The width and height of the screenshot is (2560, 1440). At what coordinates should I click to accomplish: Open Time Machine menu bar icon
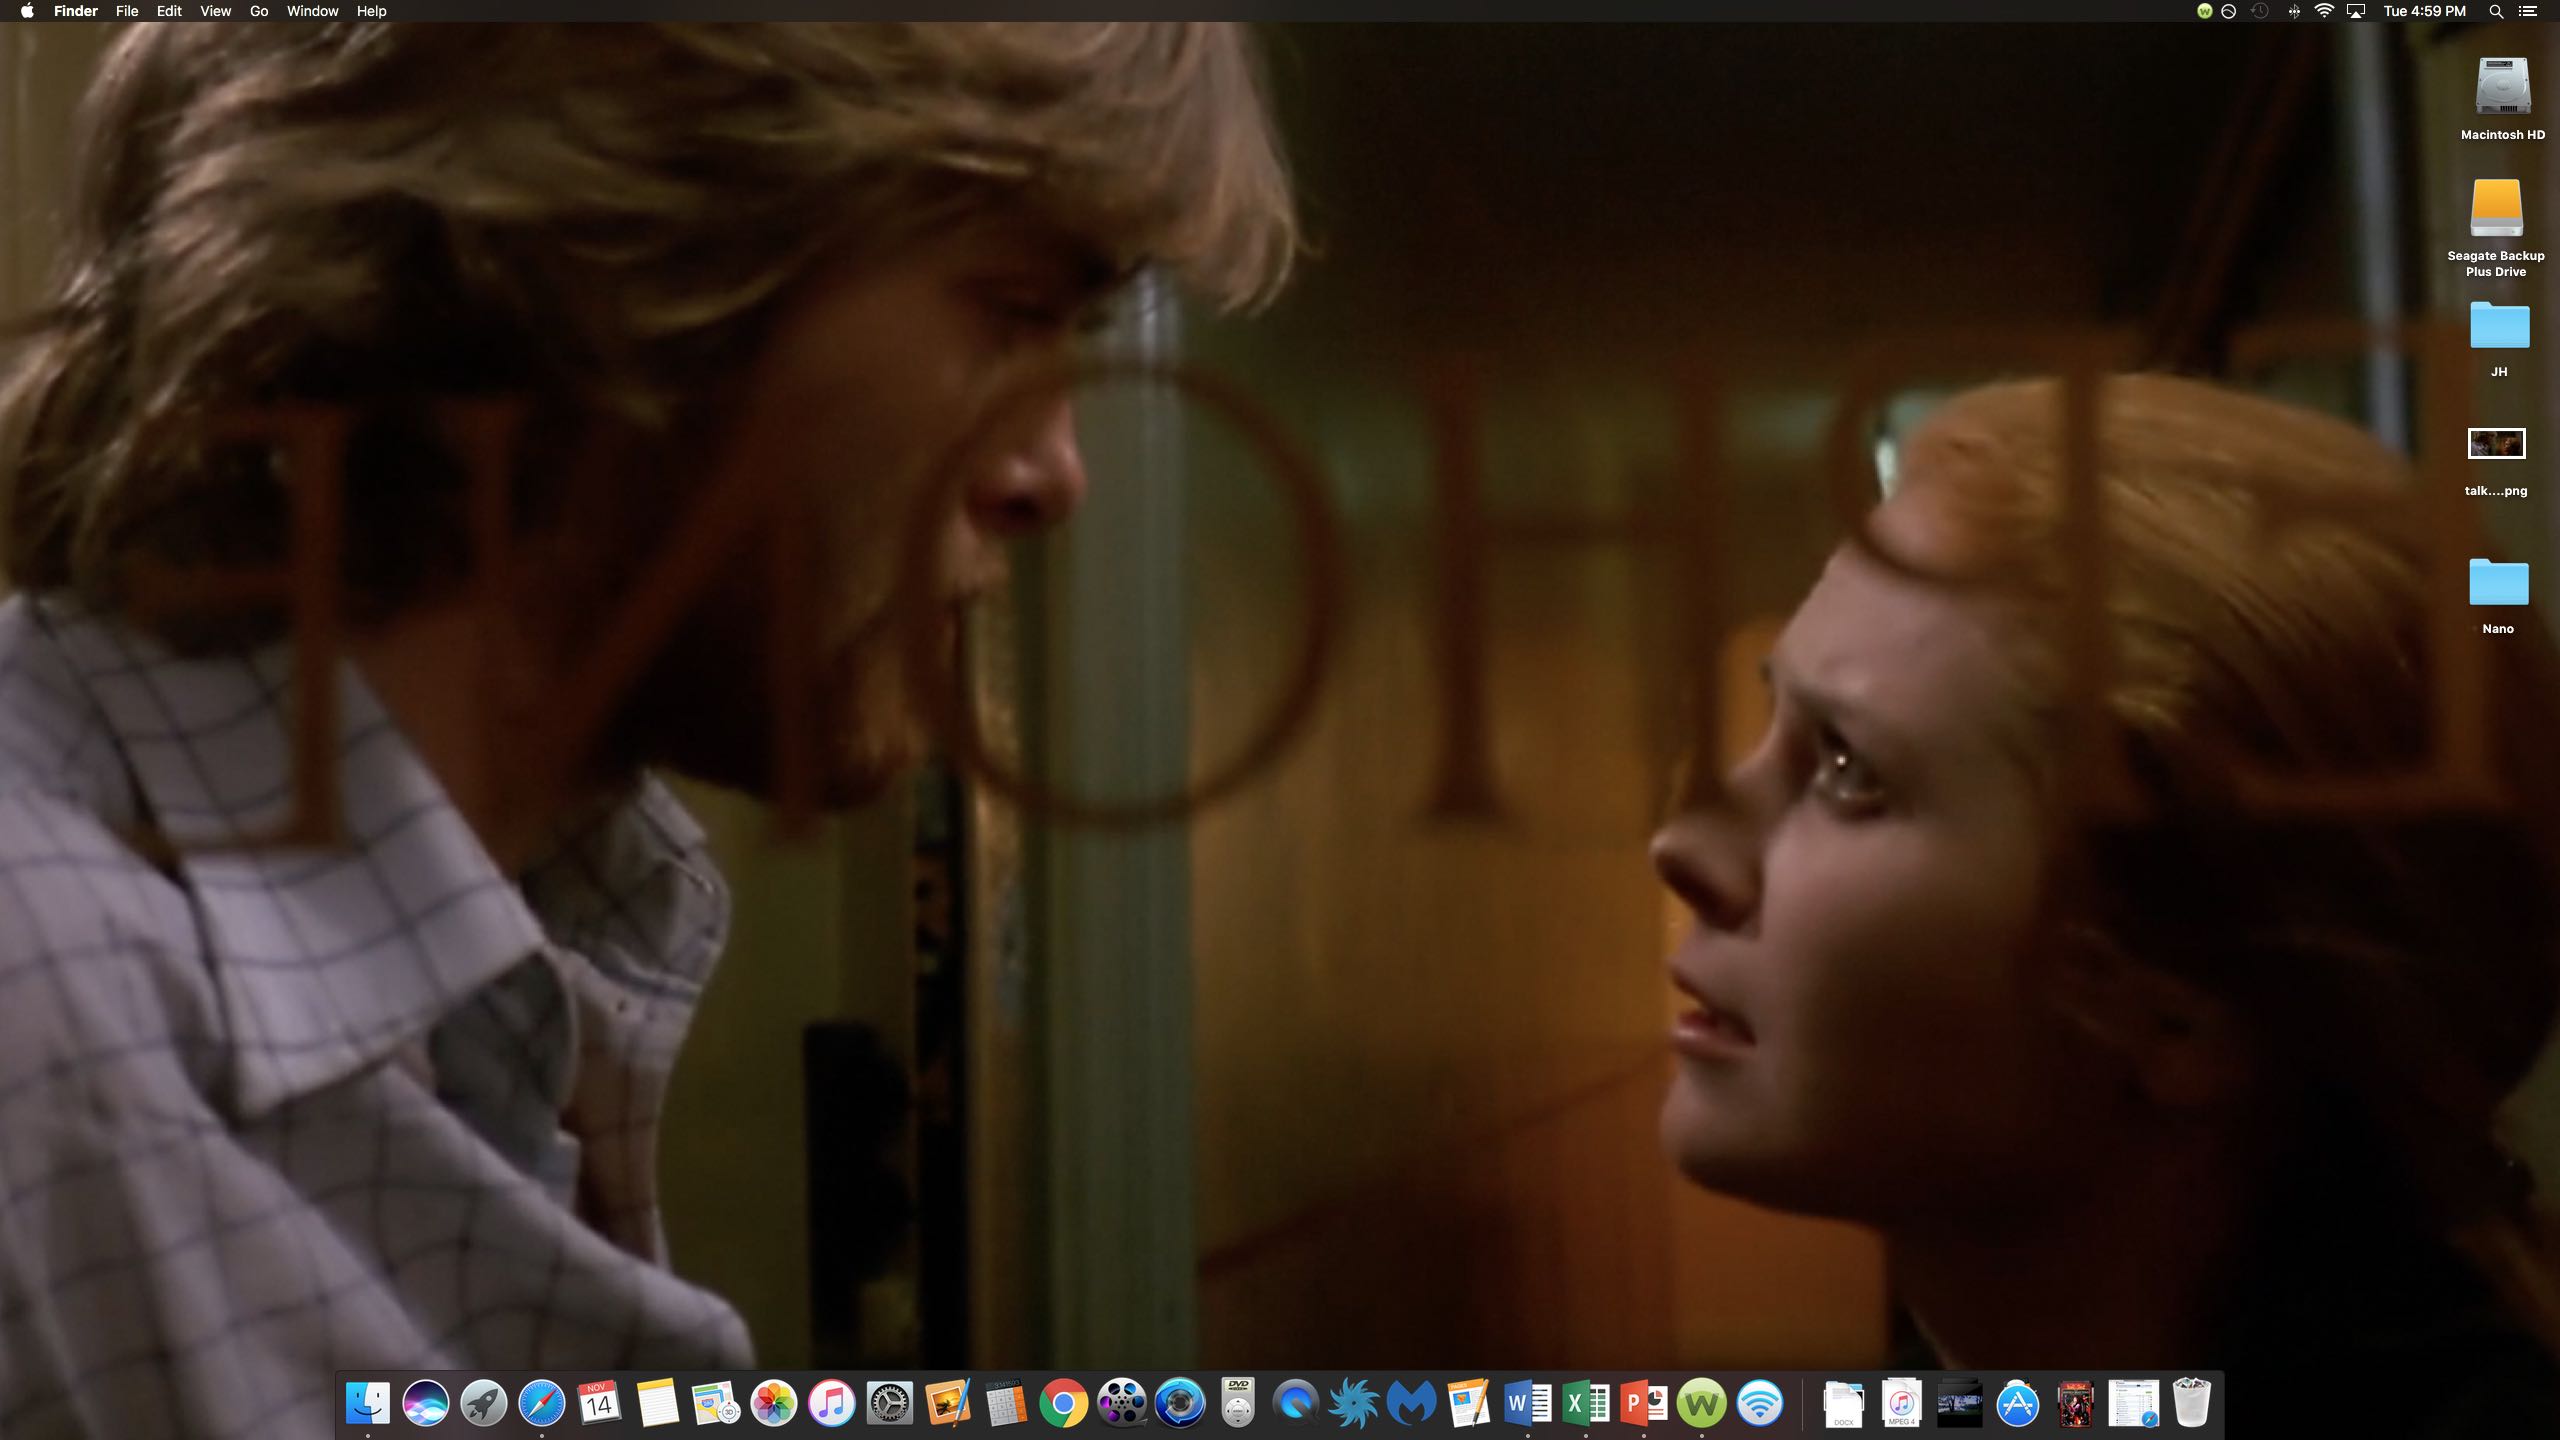pos(2260,11)
